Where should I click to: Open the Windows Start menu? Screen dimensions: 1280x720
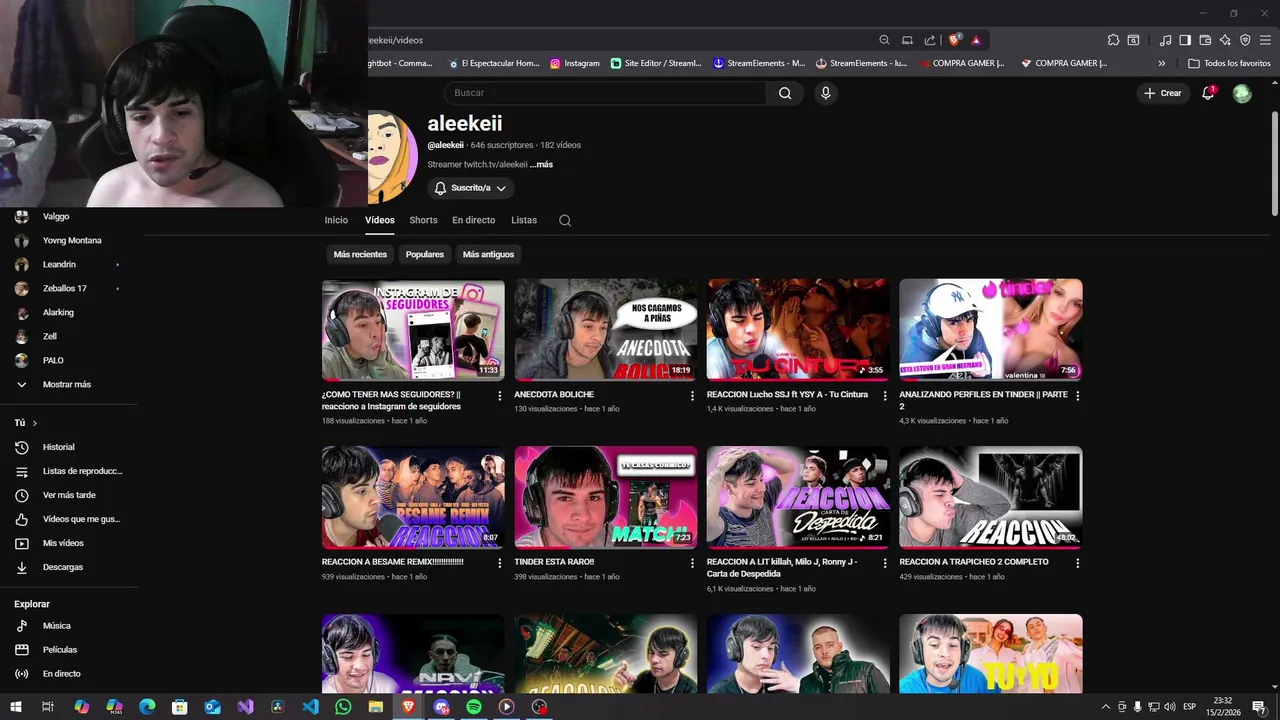pyautogui.click(x=16, y=707)
